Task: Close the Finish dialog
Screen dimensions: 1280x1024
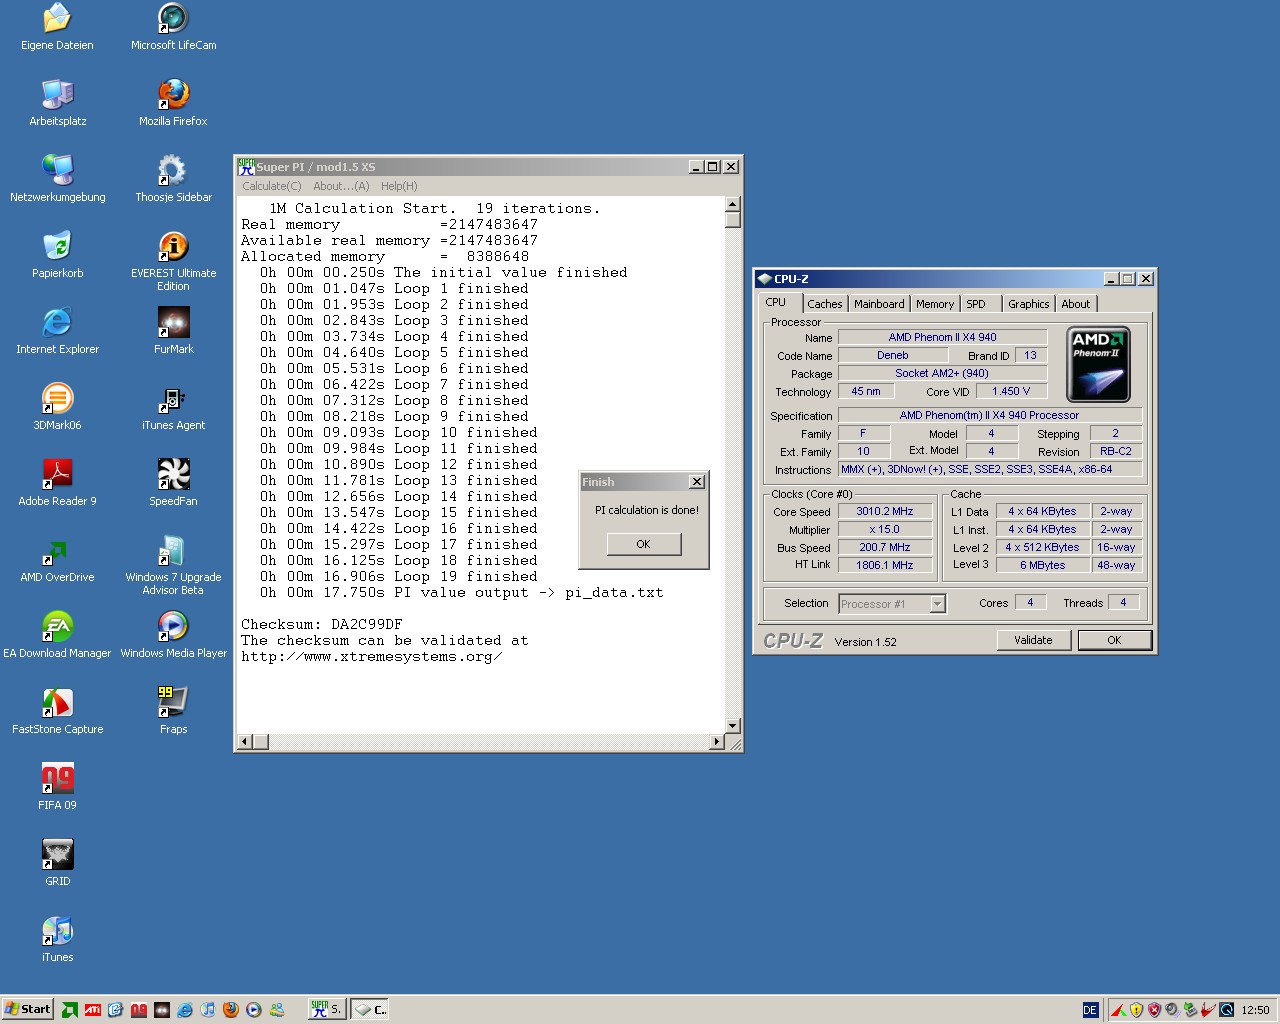Action: [696, 482]
